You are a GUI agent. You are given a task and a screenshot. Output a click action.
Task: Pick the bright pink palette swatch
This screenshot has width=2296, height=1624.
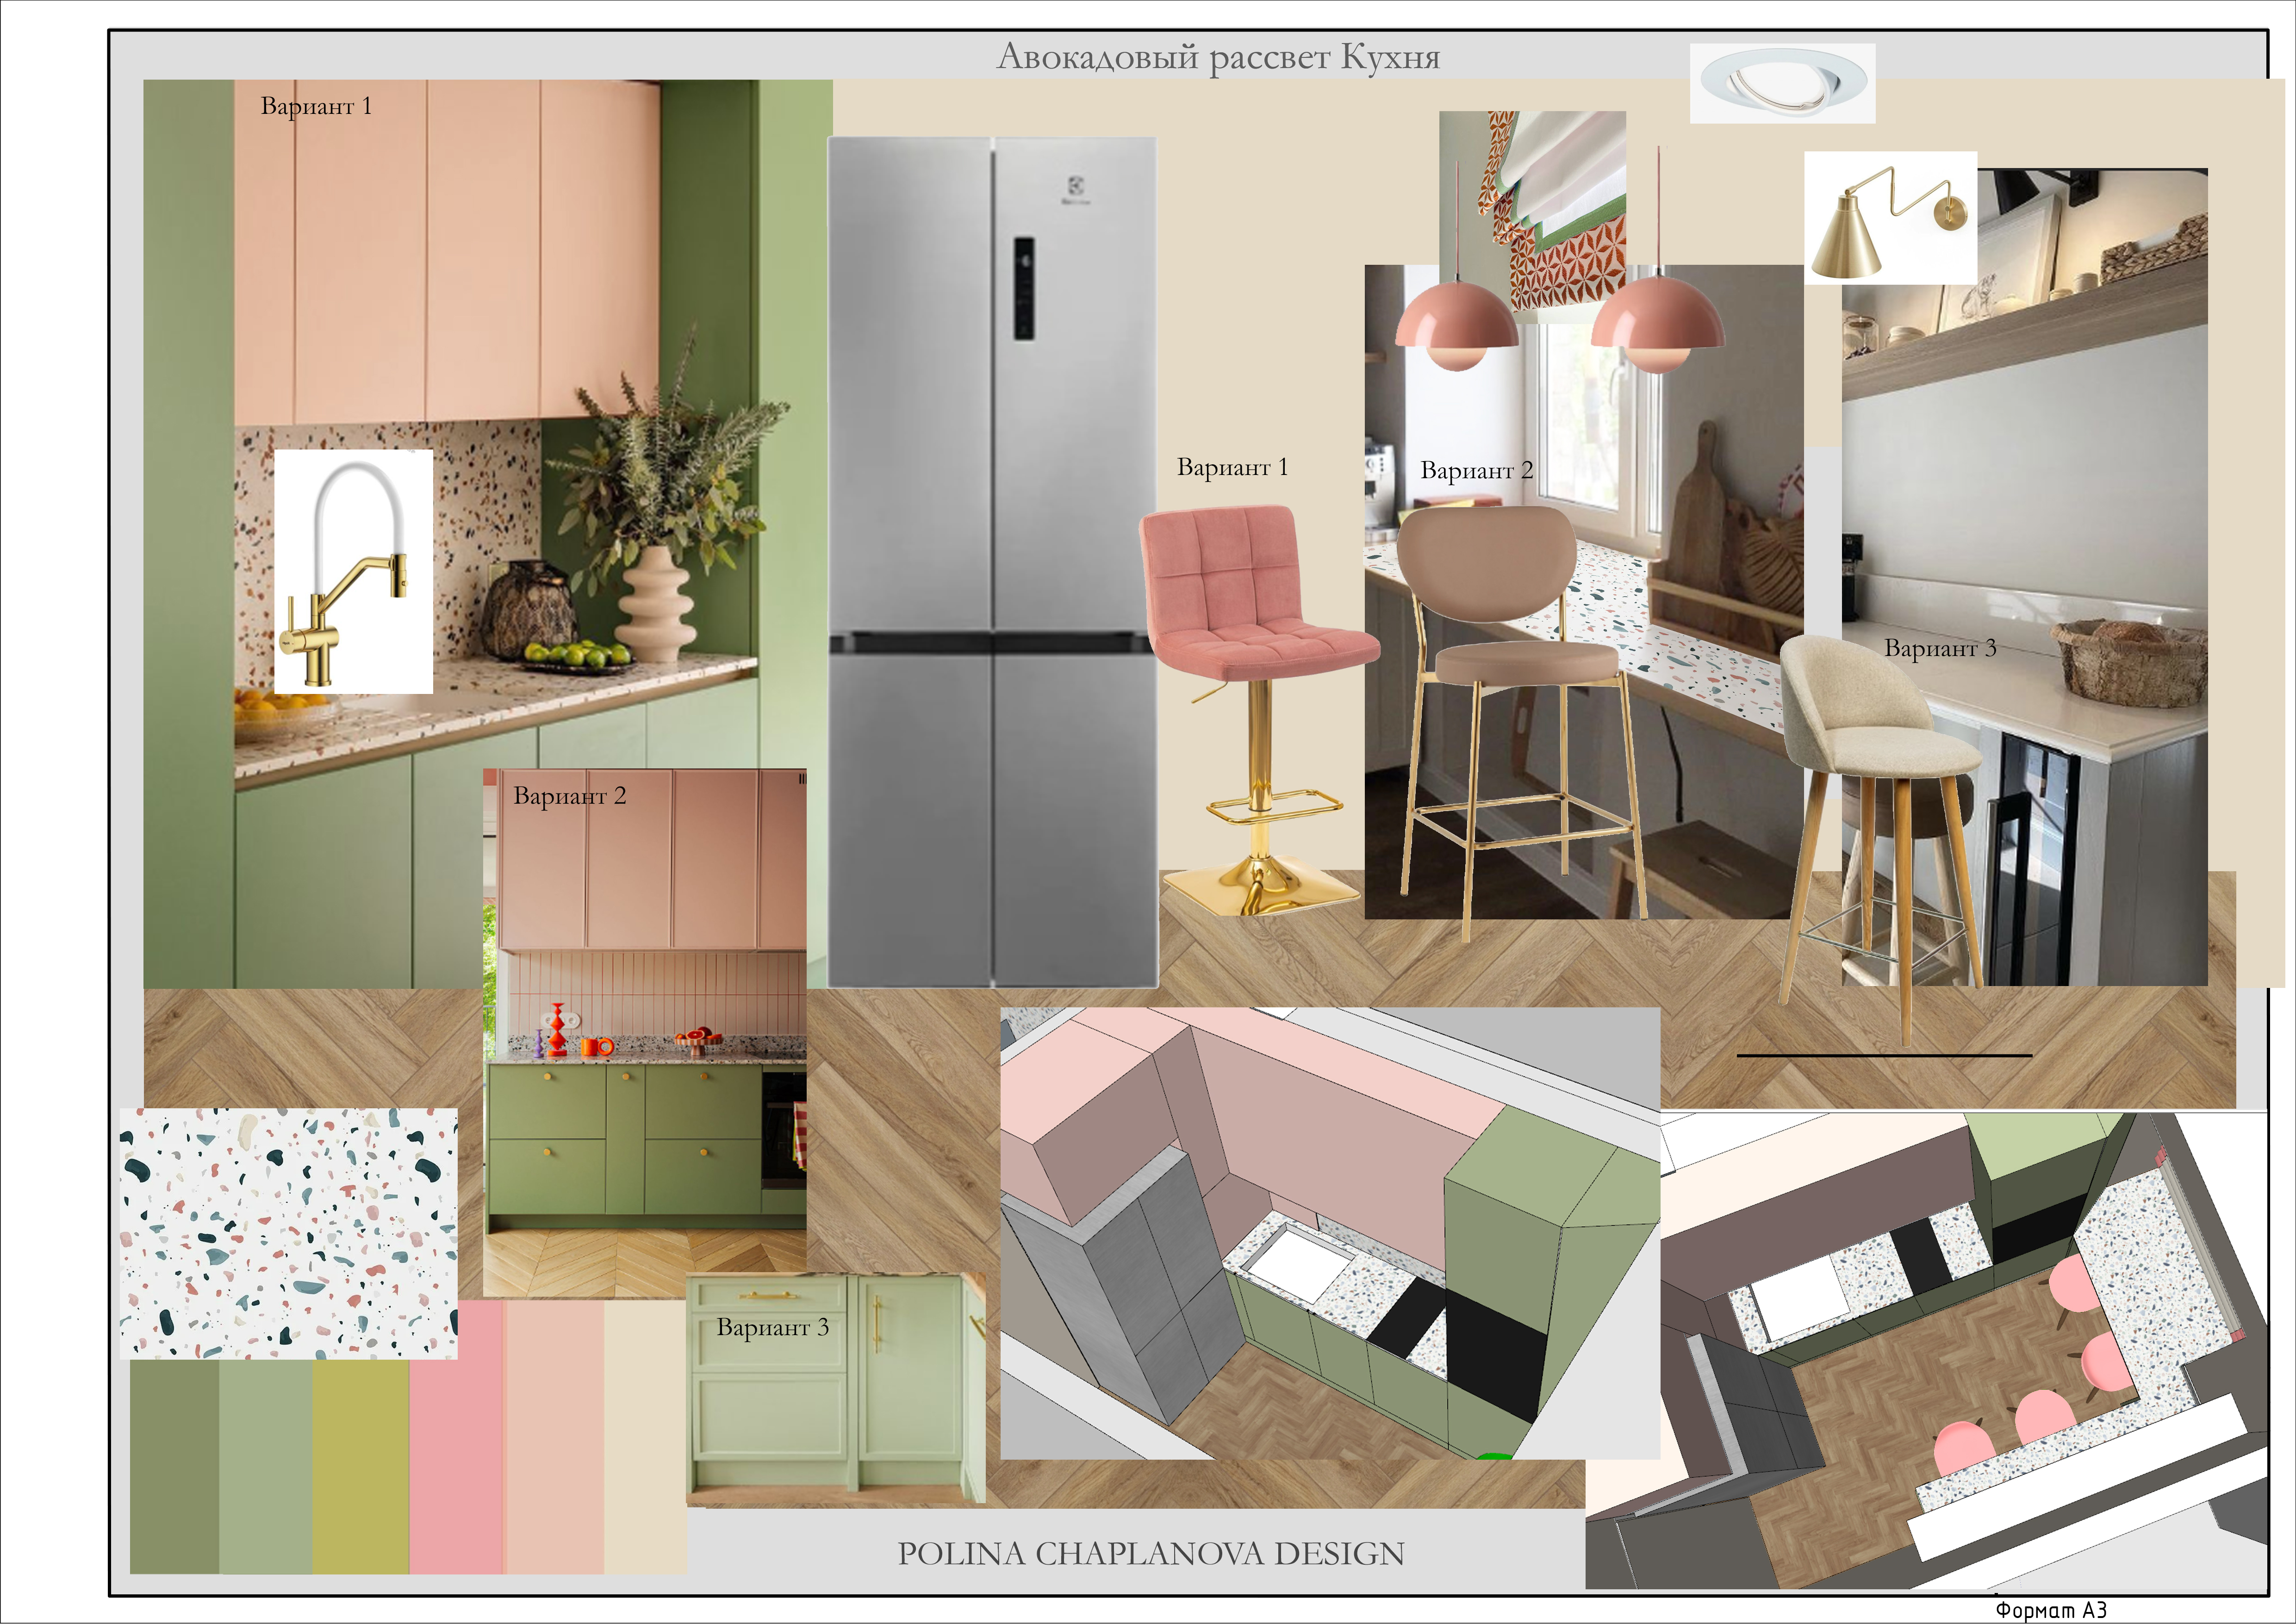(456, 1437)
